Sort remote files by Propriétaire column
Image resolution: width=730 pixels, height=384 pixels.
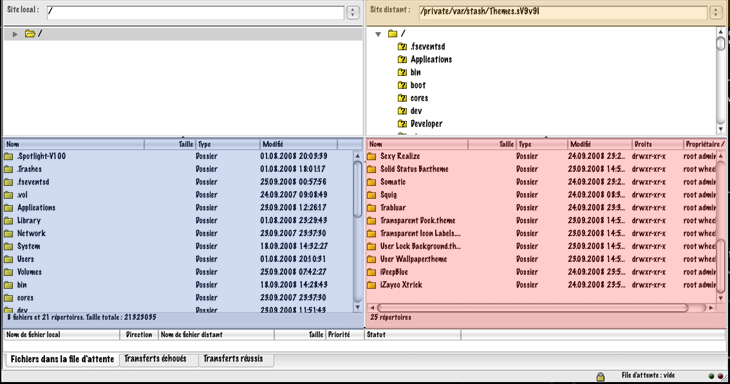coord(704,144)
